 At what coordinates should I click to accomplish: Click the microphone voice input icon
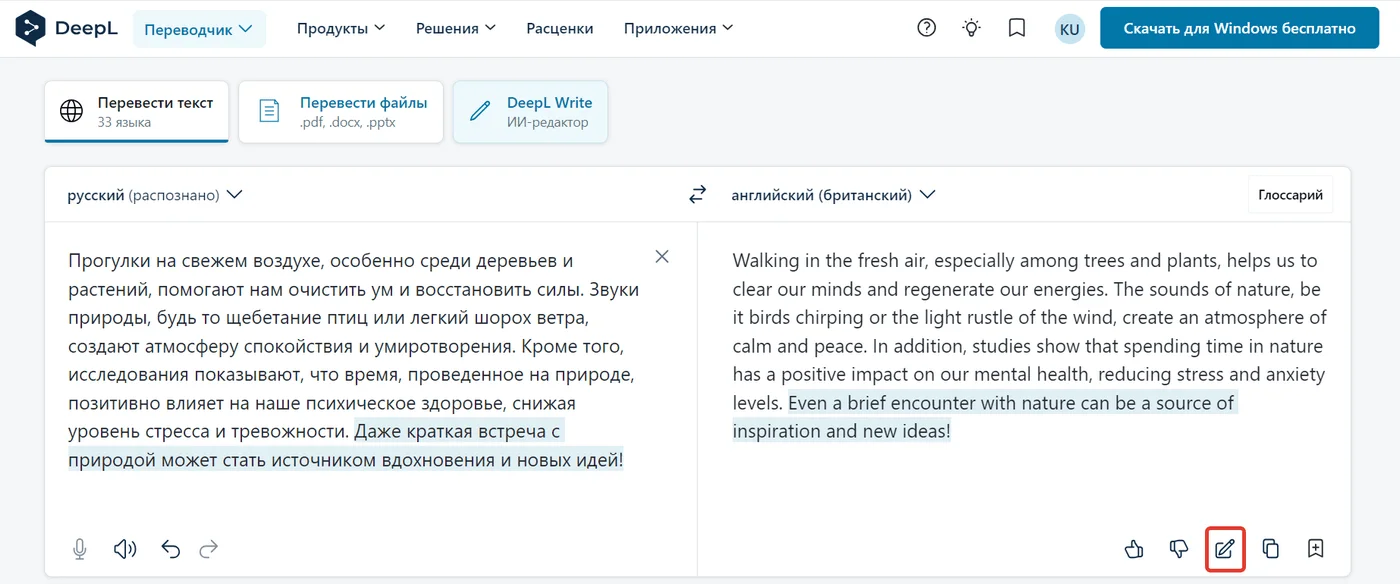click(x=80, y=549)
